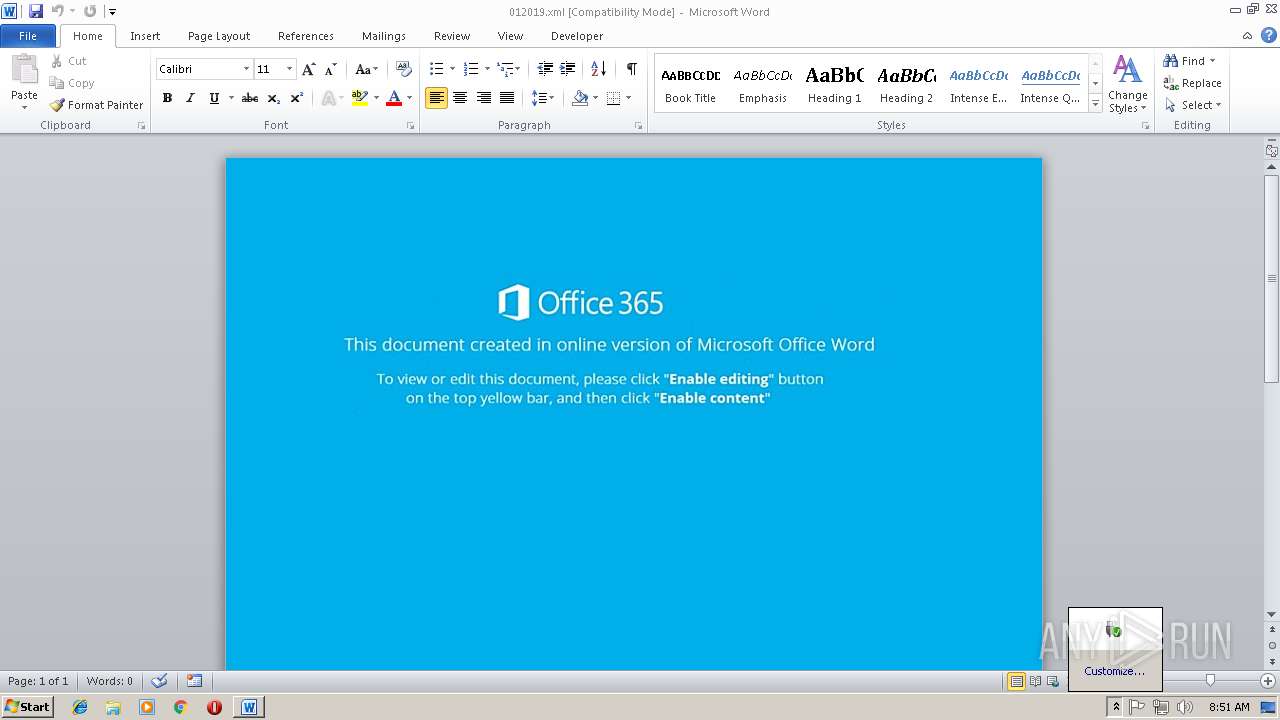The height and width of the screenshot is (720, 1280).
Task: Apply the Heading 1 style
Action: coord(835,84)
